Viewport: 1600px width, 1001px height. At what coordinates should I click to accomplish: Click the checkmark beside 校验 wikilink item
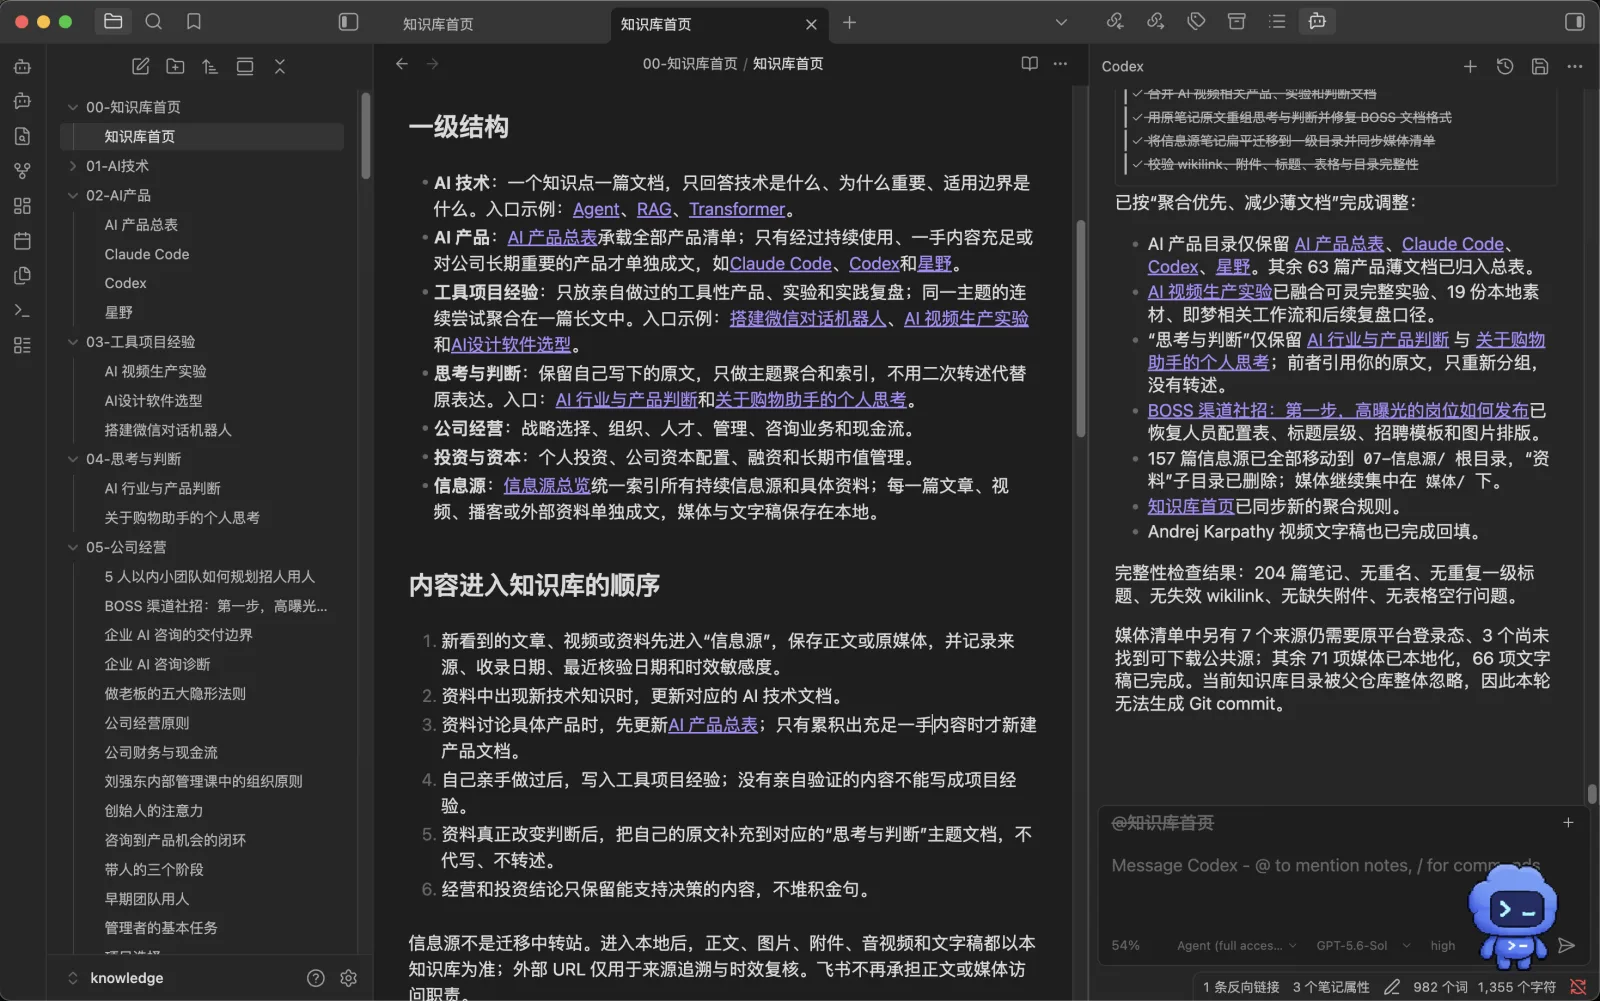pos(1138,164)
